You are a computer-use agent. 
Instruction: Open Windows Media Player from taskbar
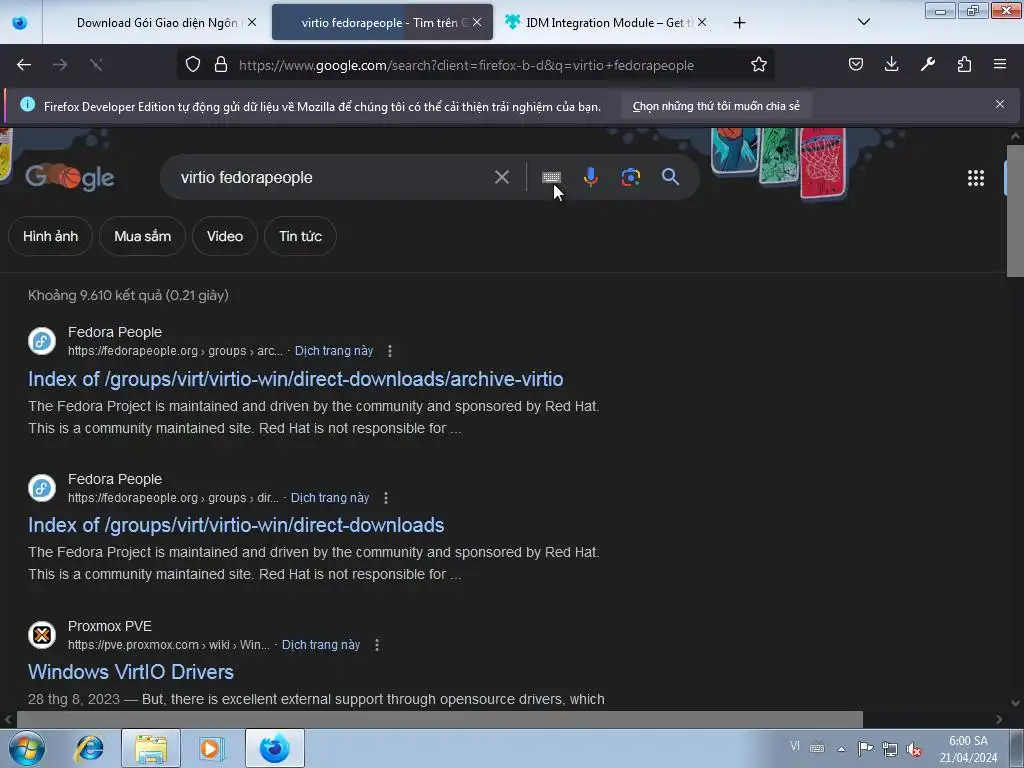pos(211,748)
